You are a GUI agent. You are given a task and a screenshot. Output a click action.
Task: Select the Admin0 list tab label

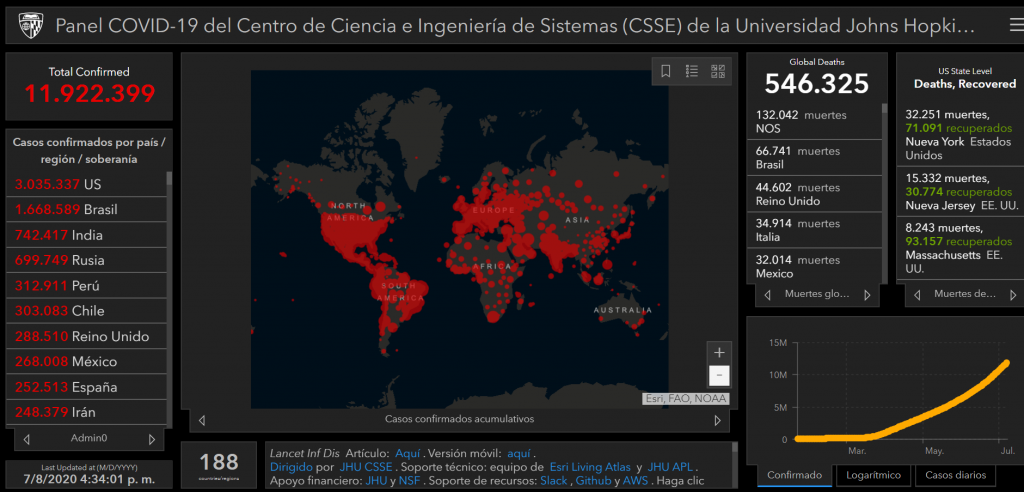coord(89,439)
